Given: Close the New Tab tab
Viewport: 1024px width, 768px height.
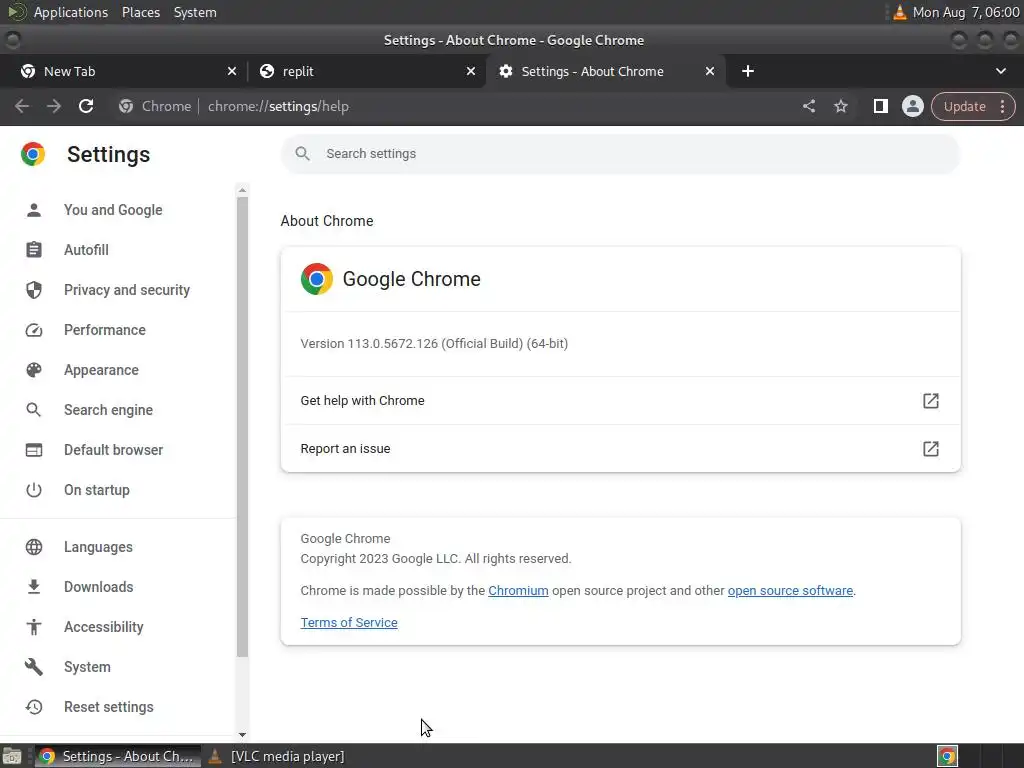Looking at the screenshot, I should 232,71.
